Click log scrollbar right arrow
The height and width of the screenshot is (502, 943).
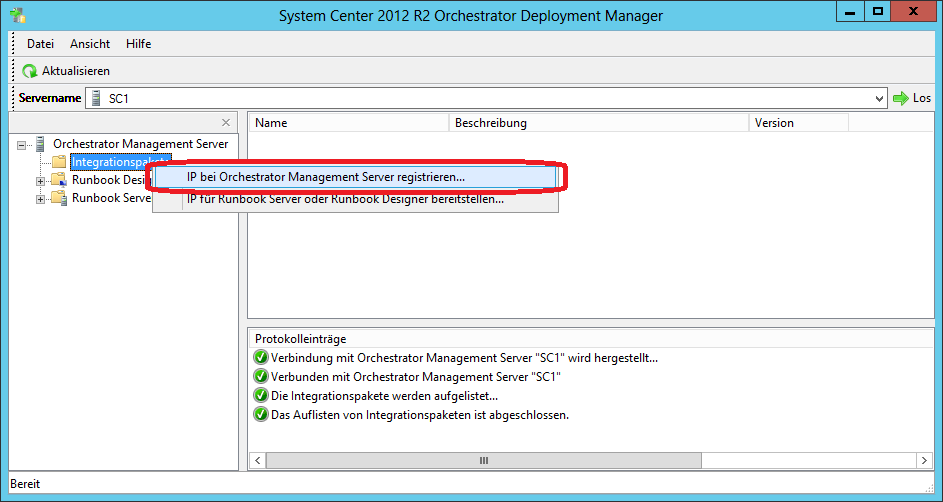(924, 461)
